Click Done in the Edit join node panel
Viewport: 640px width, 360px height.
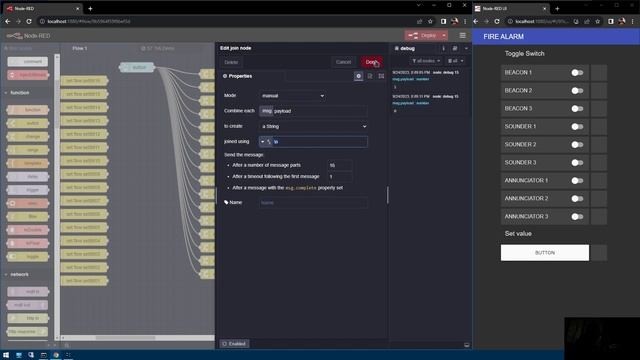(371, 62)
